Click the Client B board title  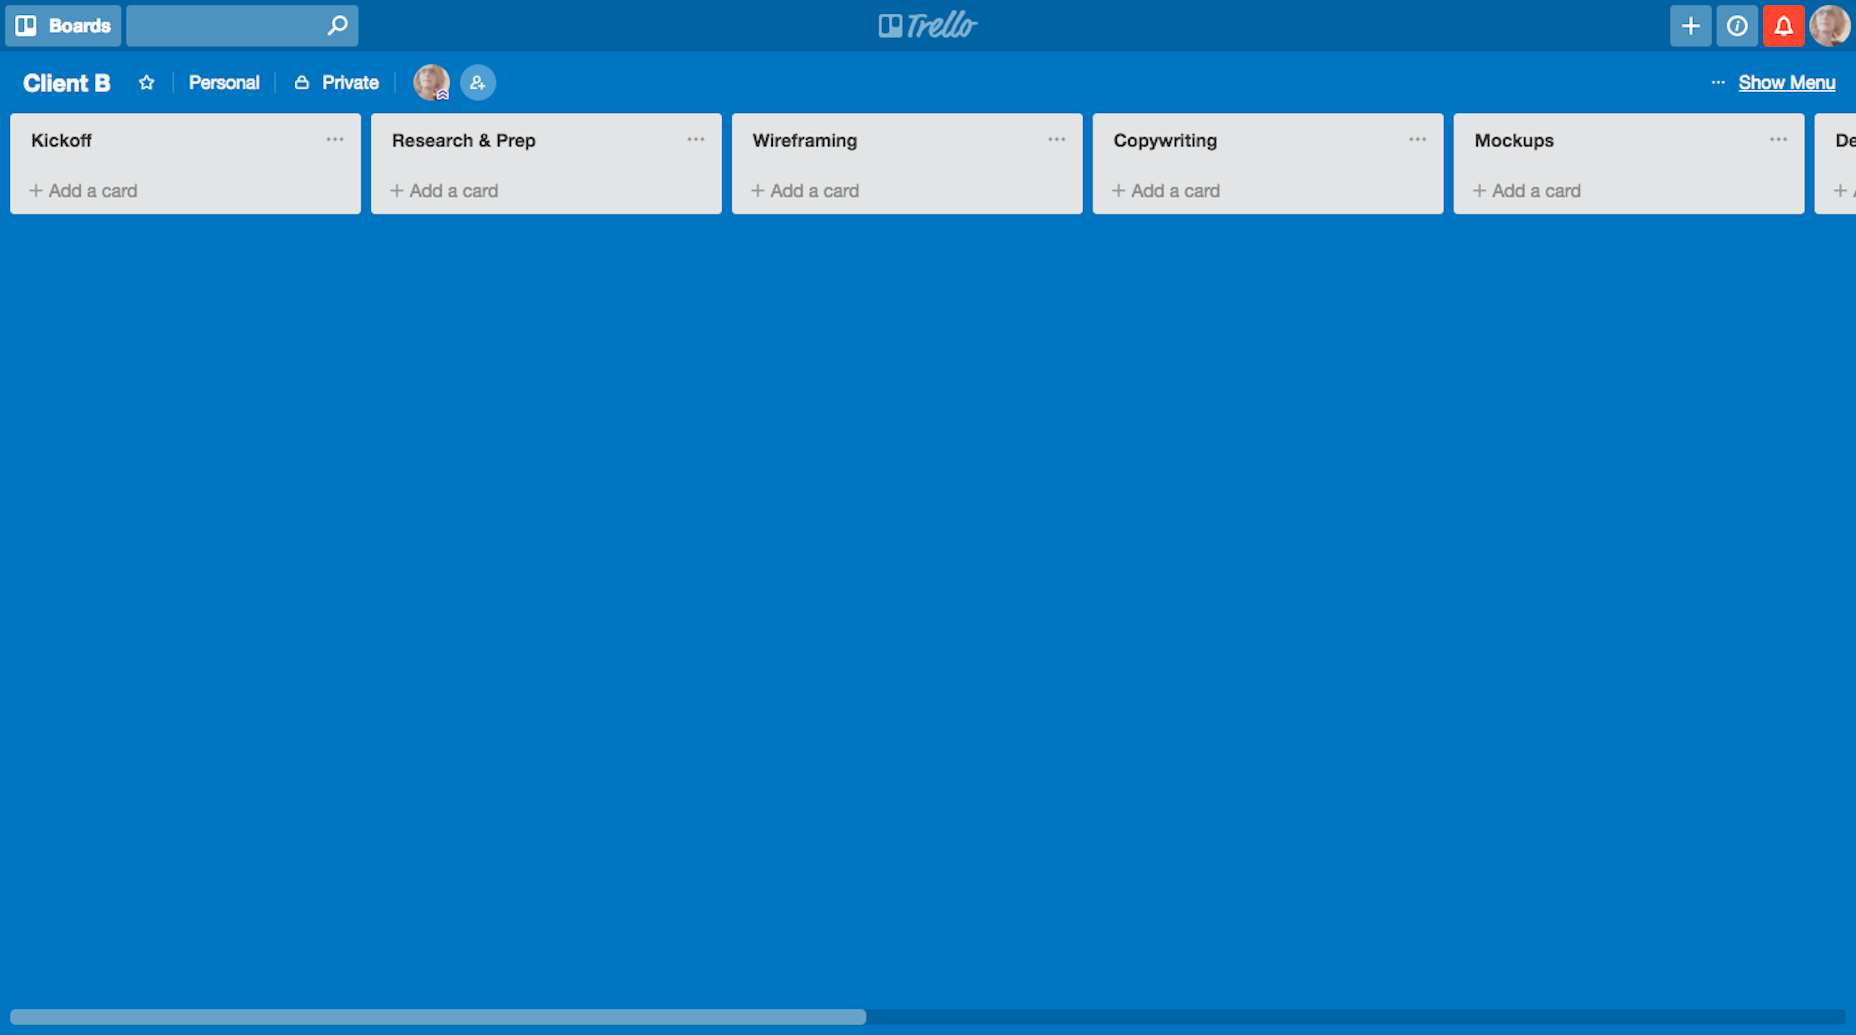tap(67, 83)
